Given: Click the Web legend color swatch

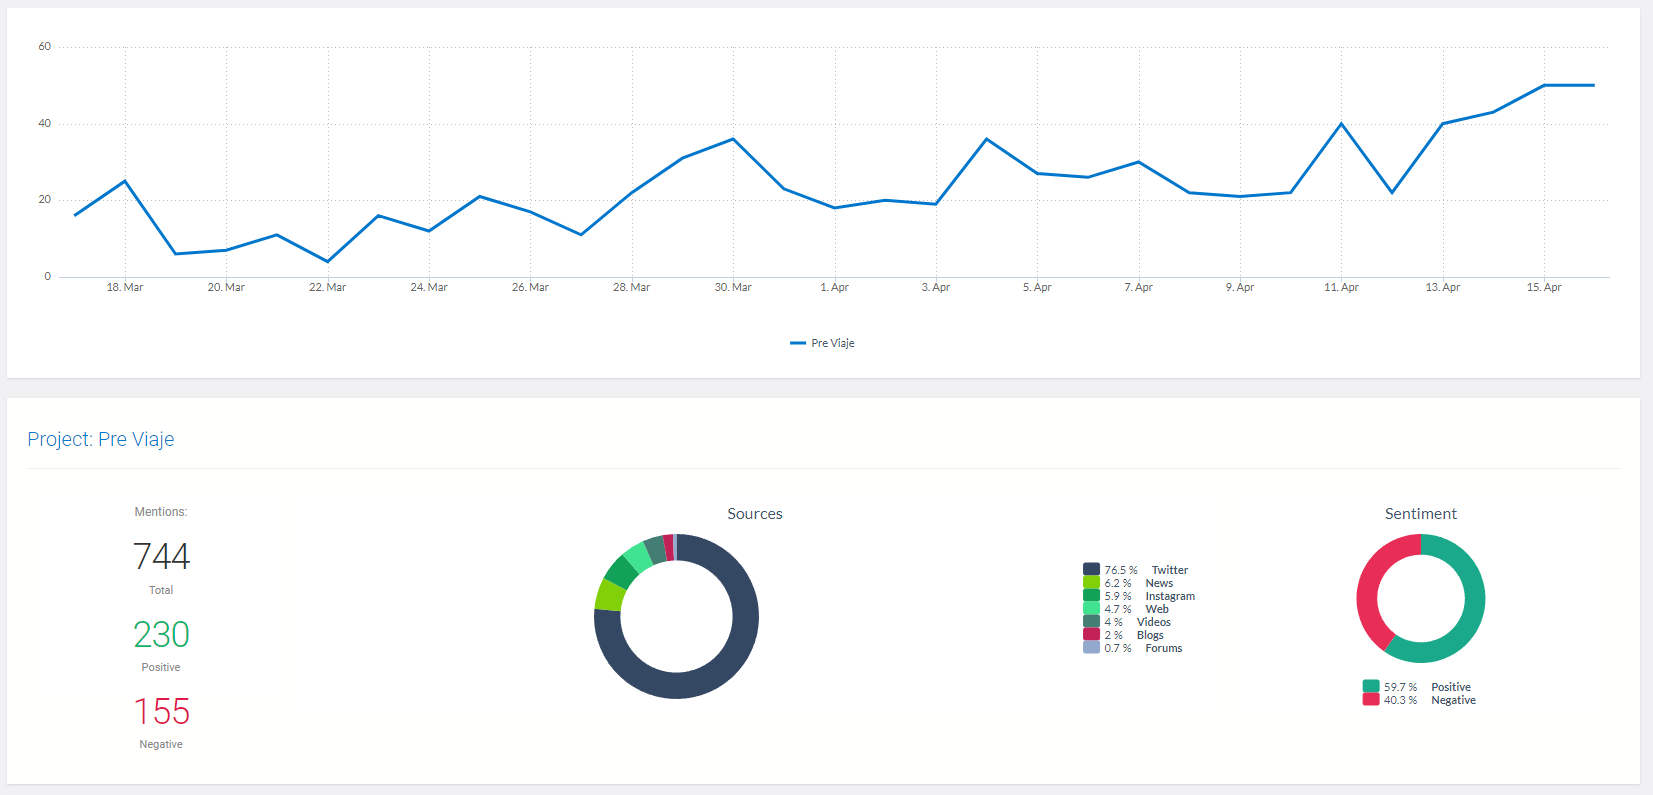Looking at the screenshot, I should [x=1091, y=608].
